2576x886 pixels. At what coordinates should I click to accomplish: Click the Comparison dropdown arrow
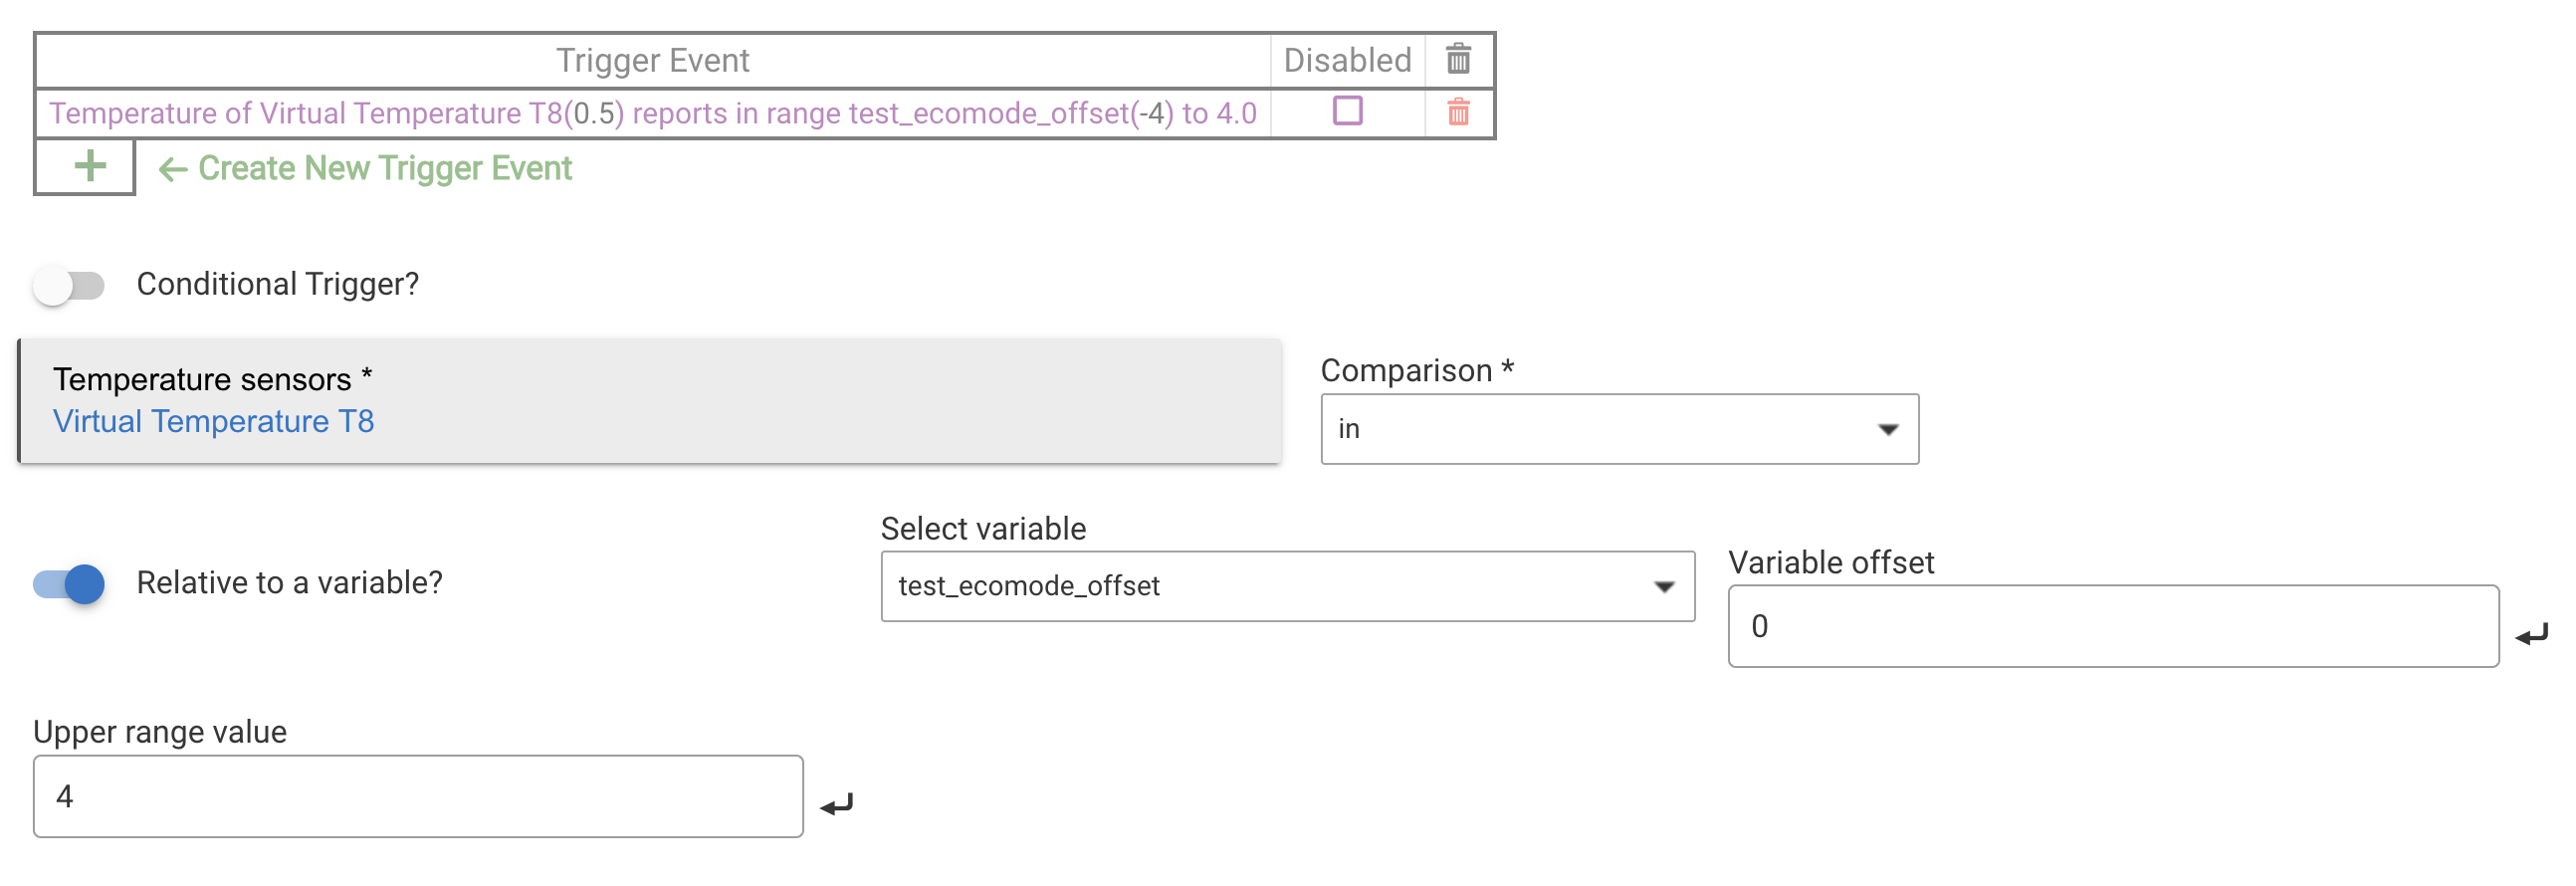pos(1887,429)
